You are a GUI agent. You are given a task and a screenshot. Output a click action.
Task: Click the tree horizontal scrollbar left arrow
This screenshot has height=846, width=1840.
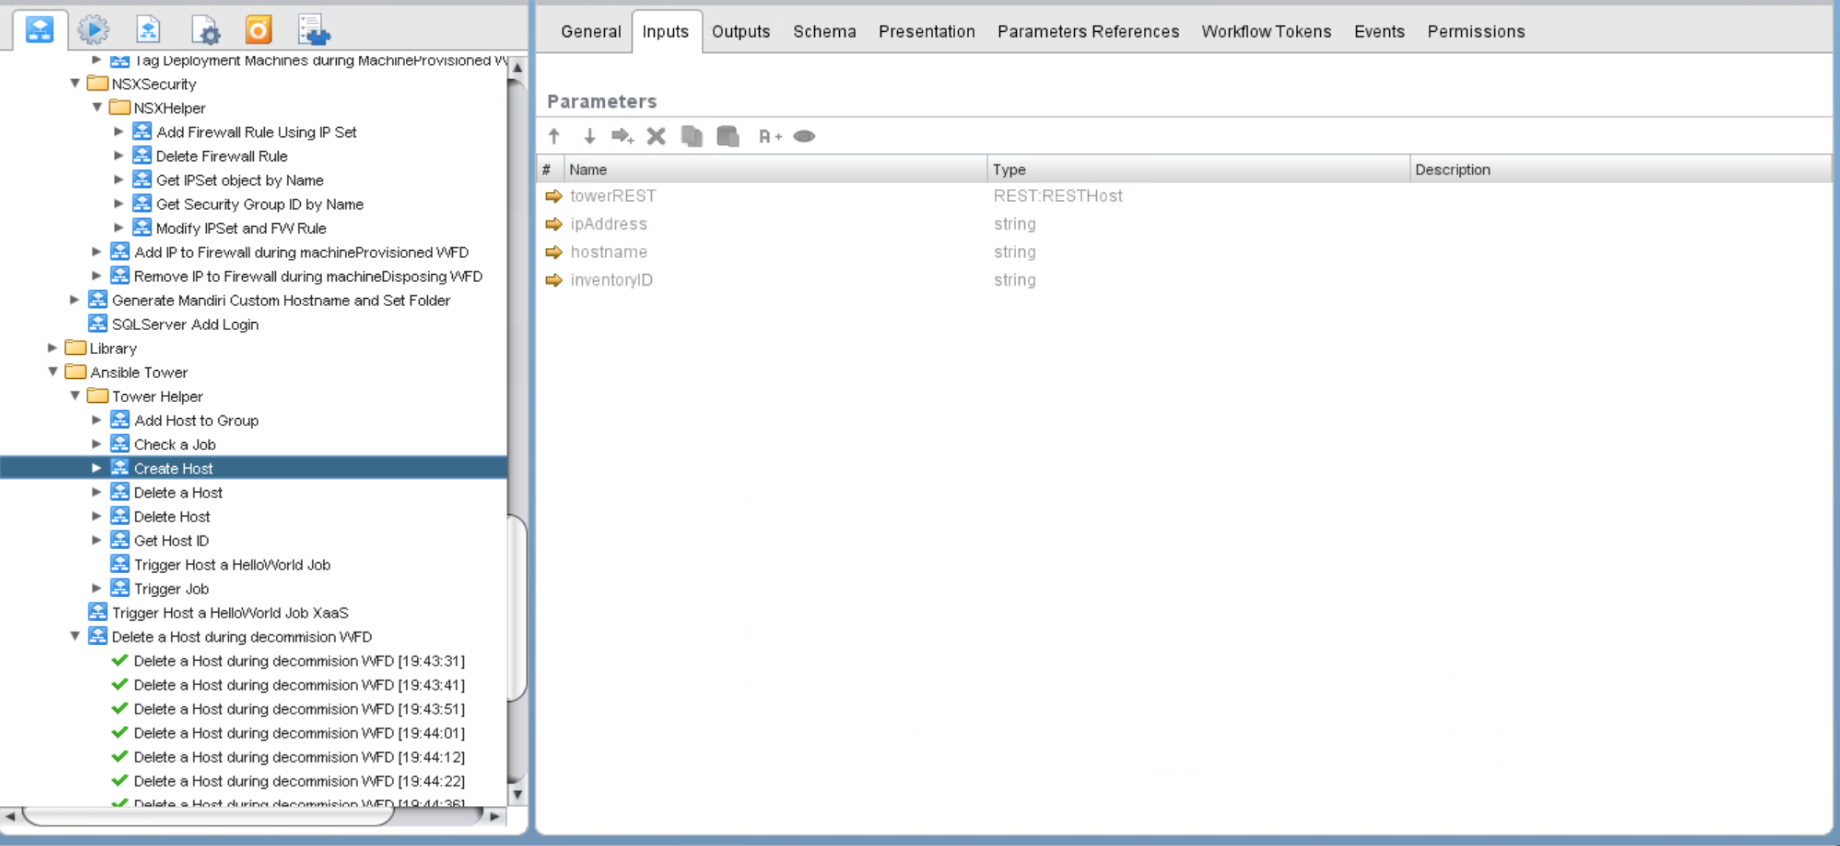[10, 817]
